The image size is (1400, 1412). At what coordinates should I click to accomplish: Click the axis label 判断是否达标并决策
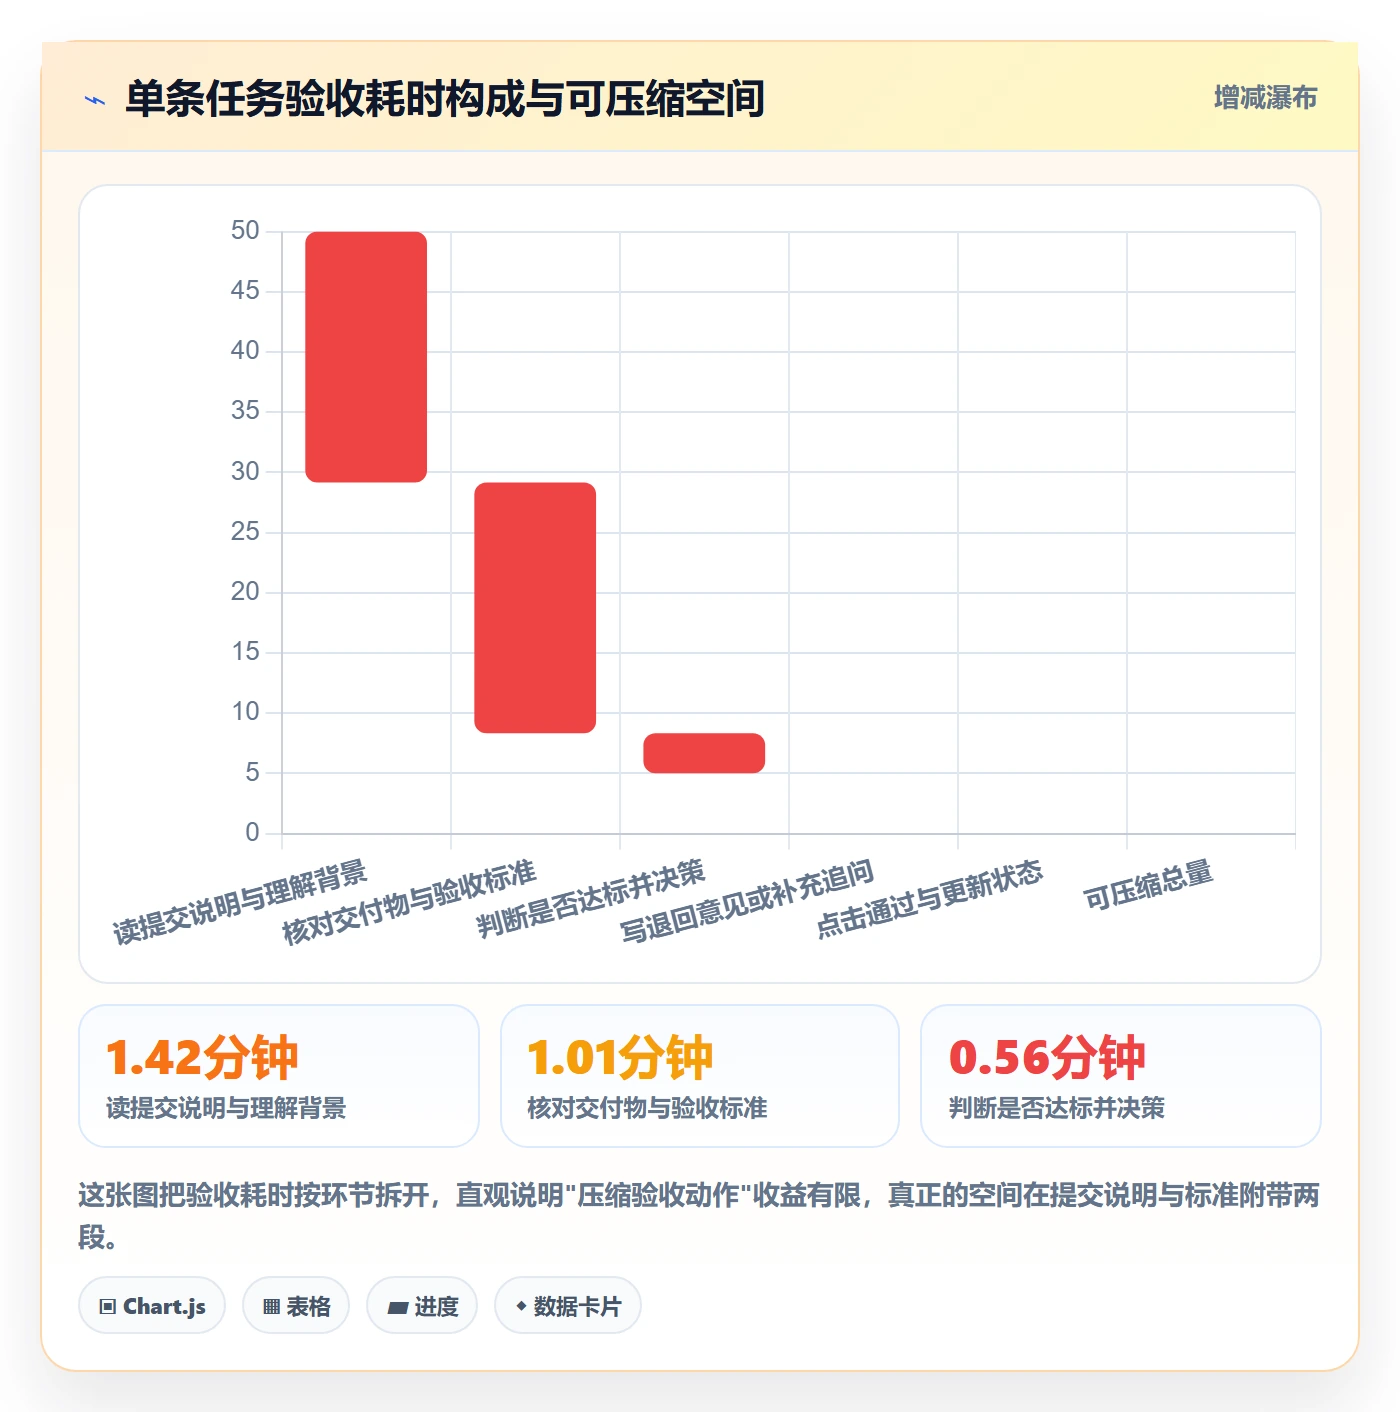click(x=591, y=898)
